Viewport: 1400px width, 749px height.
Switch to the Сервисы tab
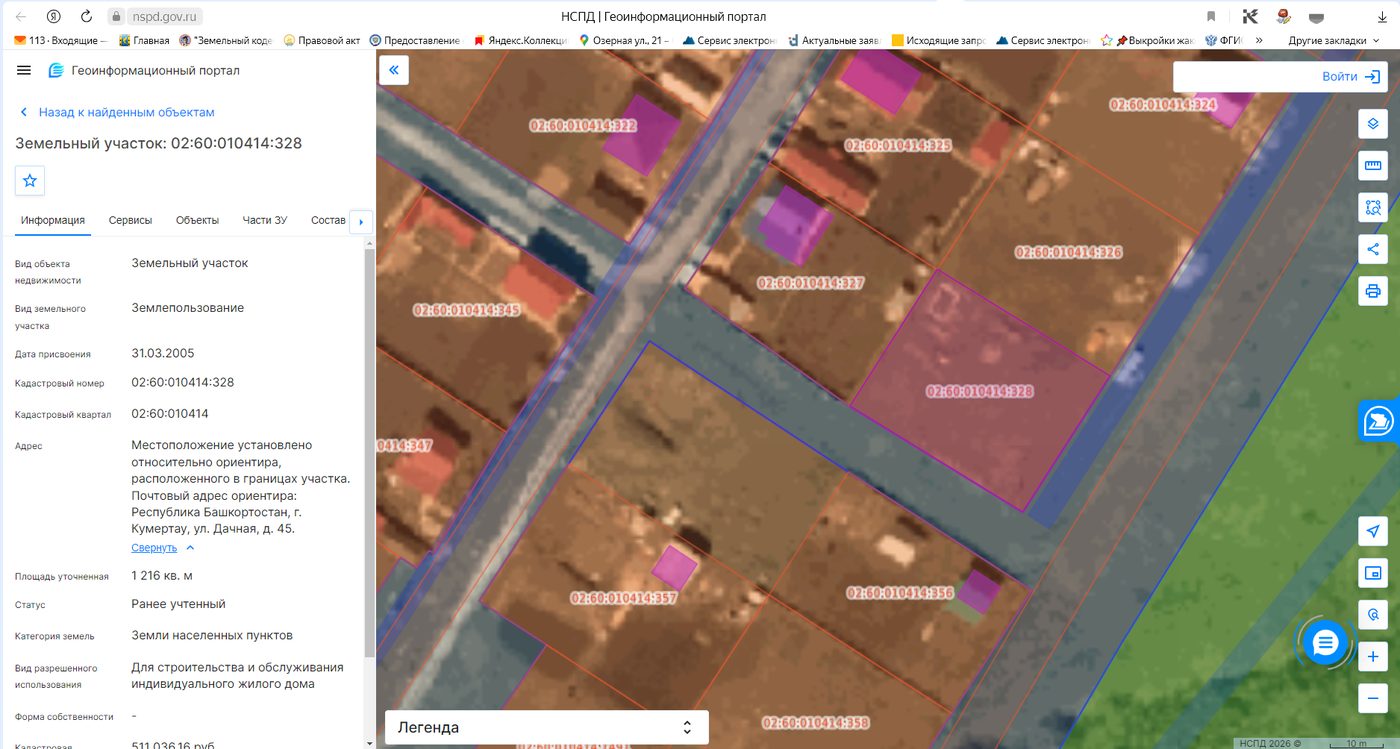click(131, 220)
